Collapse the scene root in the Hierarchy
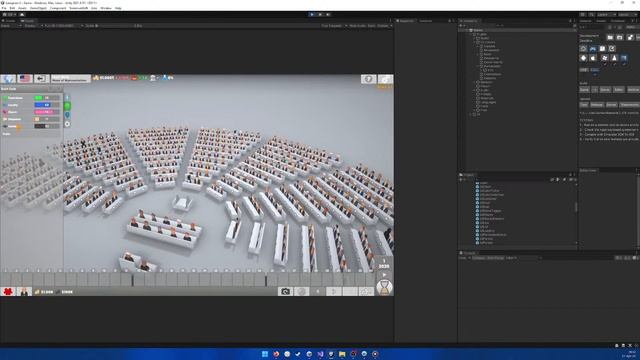 pyautogui.click(x=467, y=30)
